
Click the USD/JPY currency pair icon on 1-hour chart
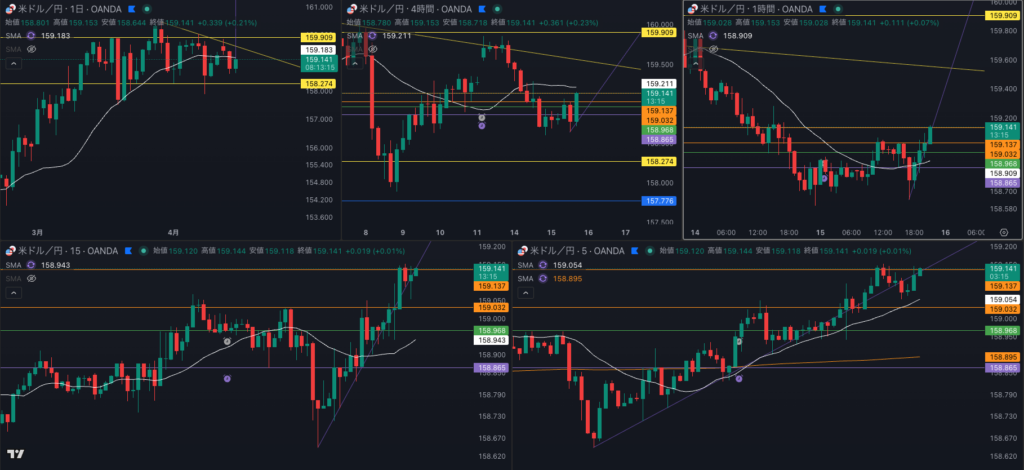tap(692, 9)
